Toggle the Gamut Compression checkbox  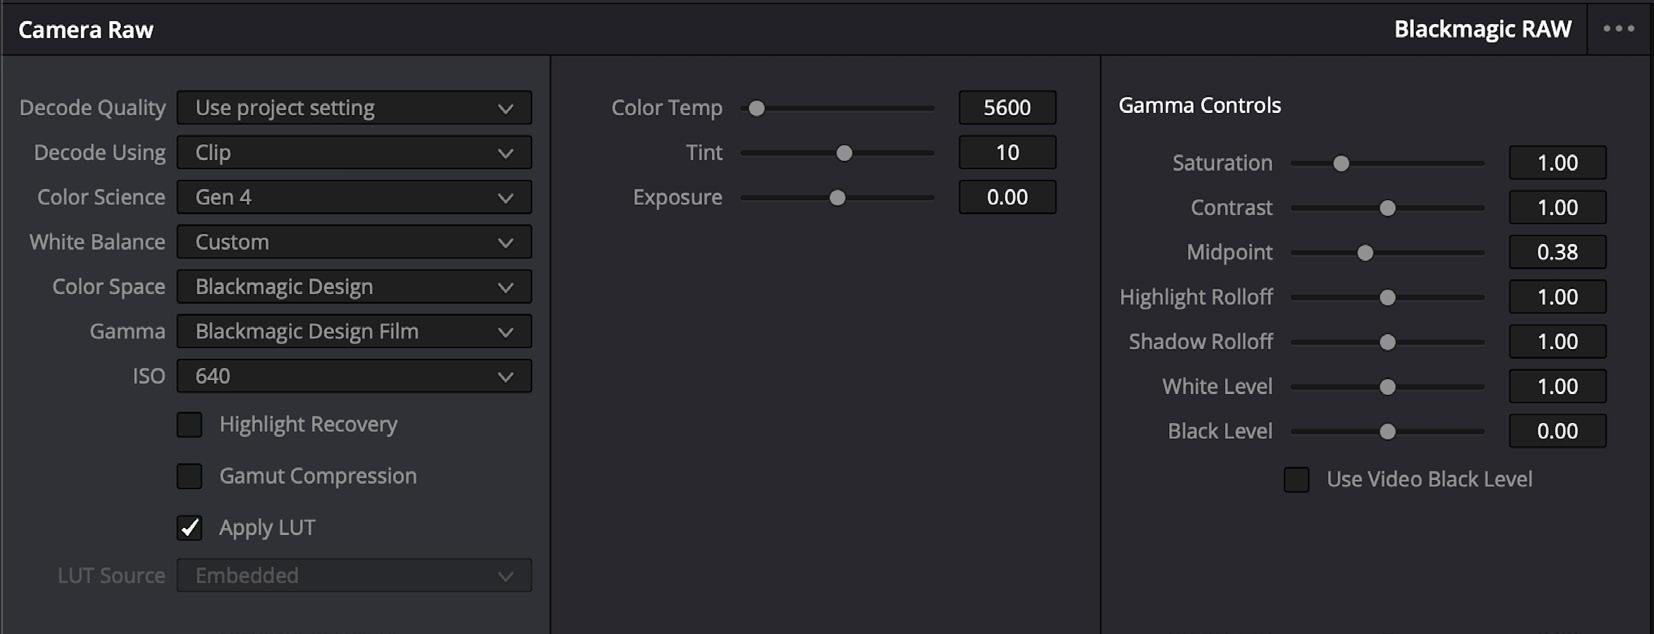[x=189, y=476]
